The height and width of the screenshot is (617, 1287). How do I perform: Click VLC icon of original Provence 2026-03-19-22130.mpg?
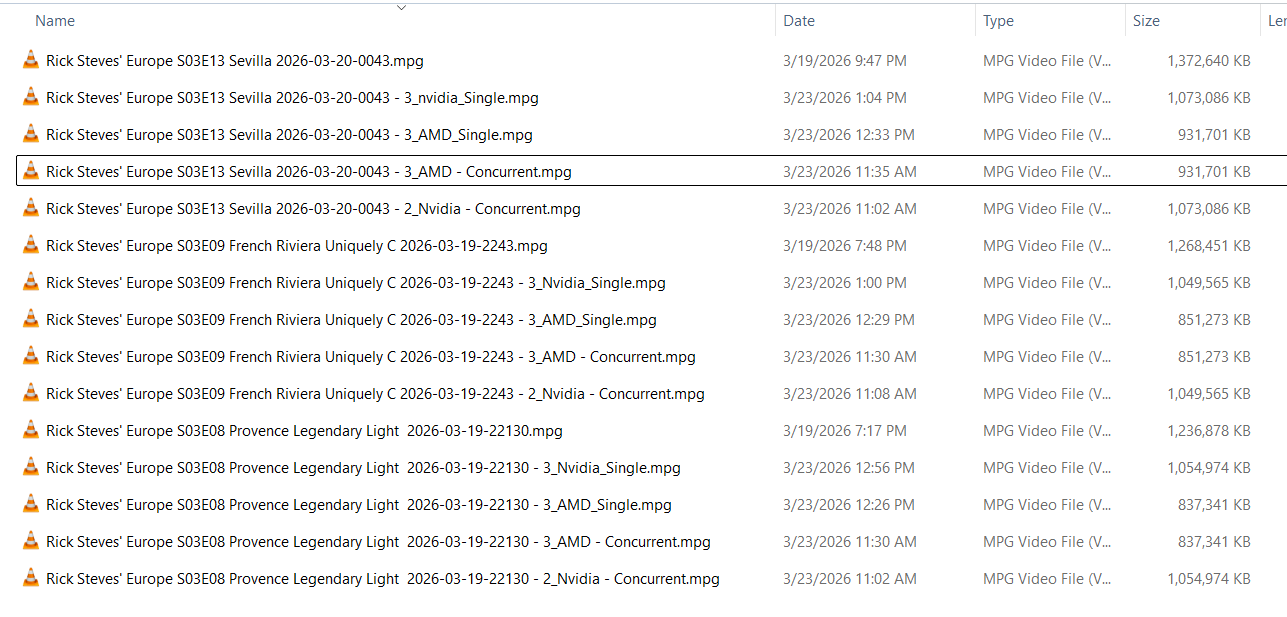(x=31, y=431)
